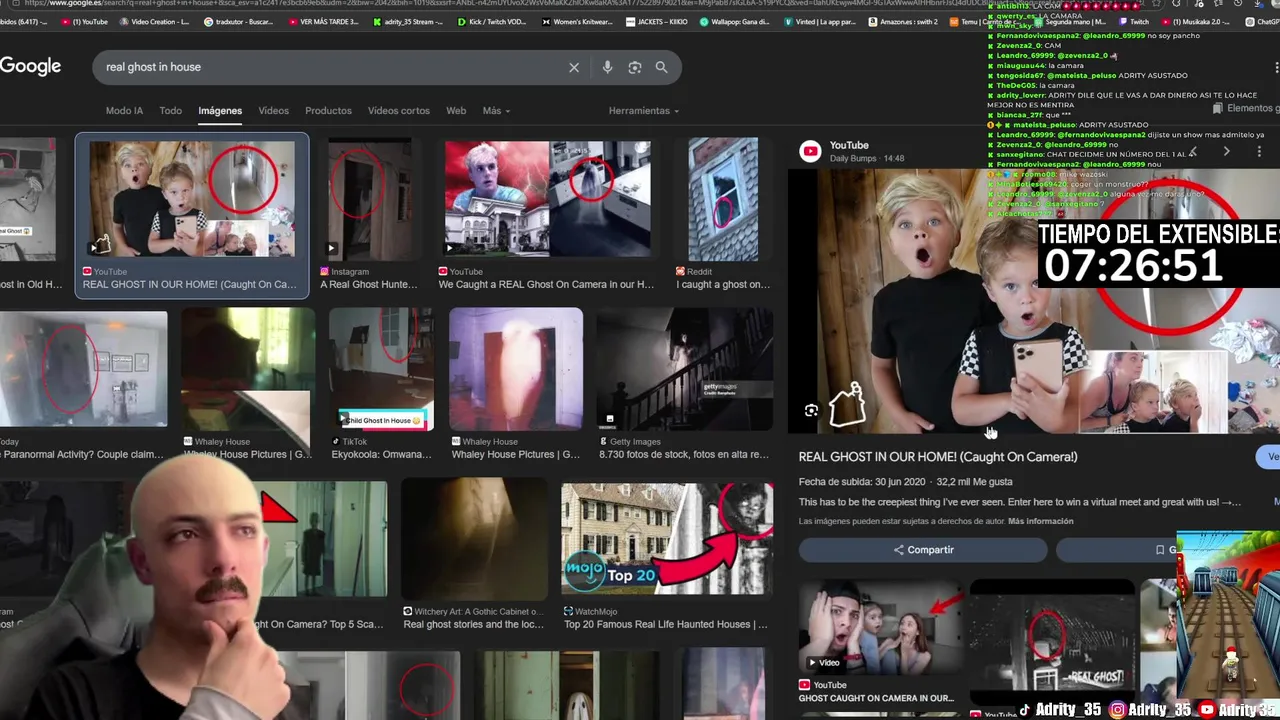Open the Más información copyright link

1040,521
